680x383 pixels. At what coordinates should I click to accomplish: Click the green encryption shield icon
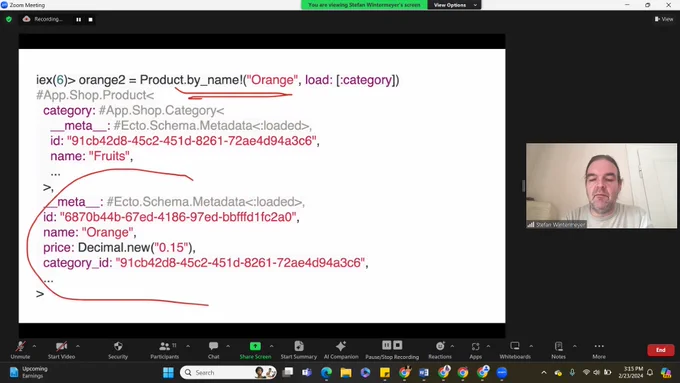point(9,19)
